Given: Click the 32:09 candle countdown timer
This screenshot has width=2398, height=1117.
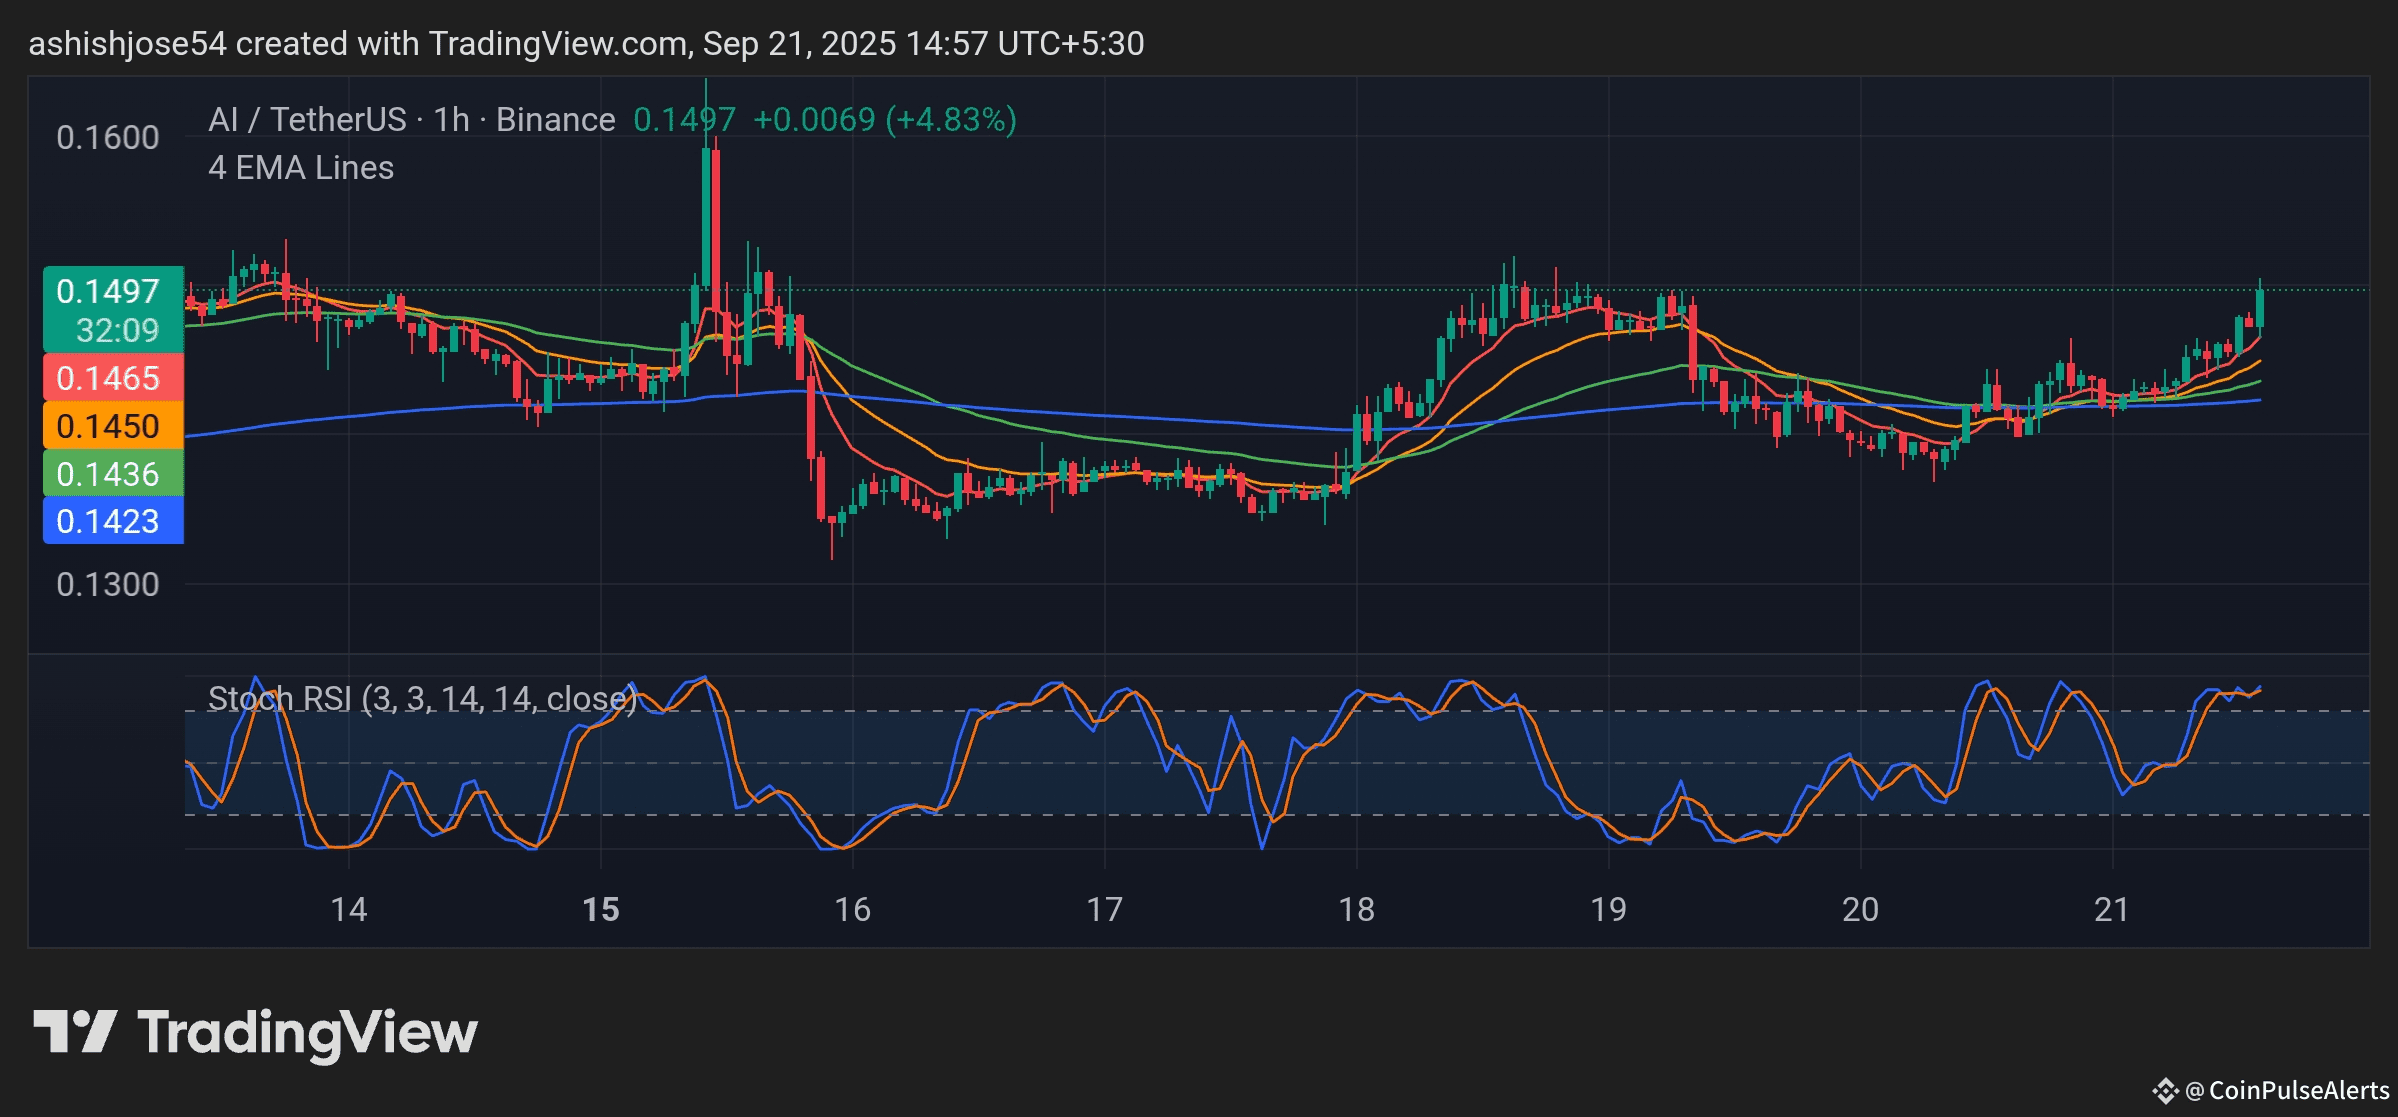Looking at the screenshot, I should [x=117, y=330].
